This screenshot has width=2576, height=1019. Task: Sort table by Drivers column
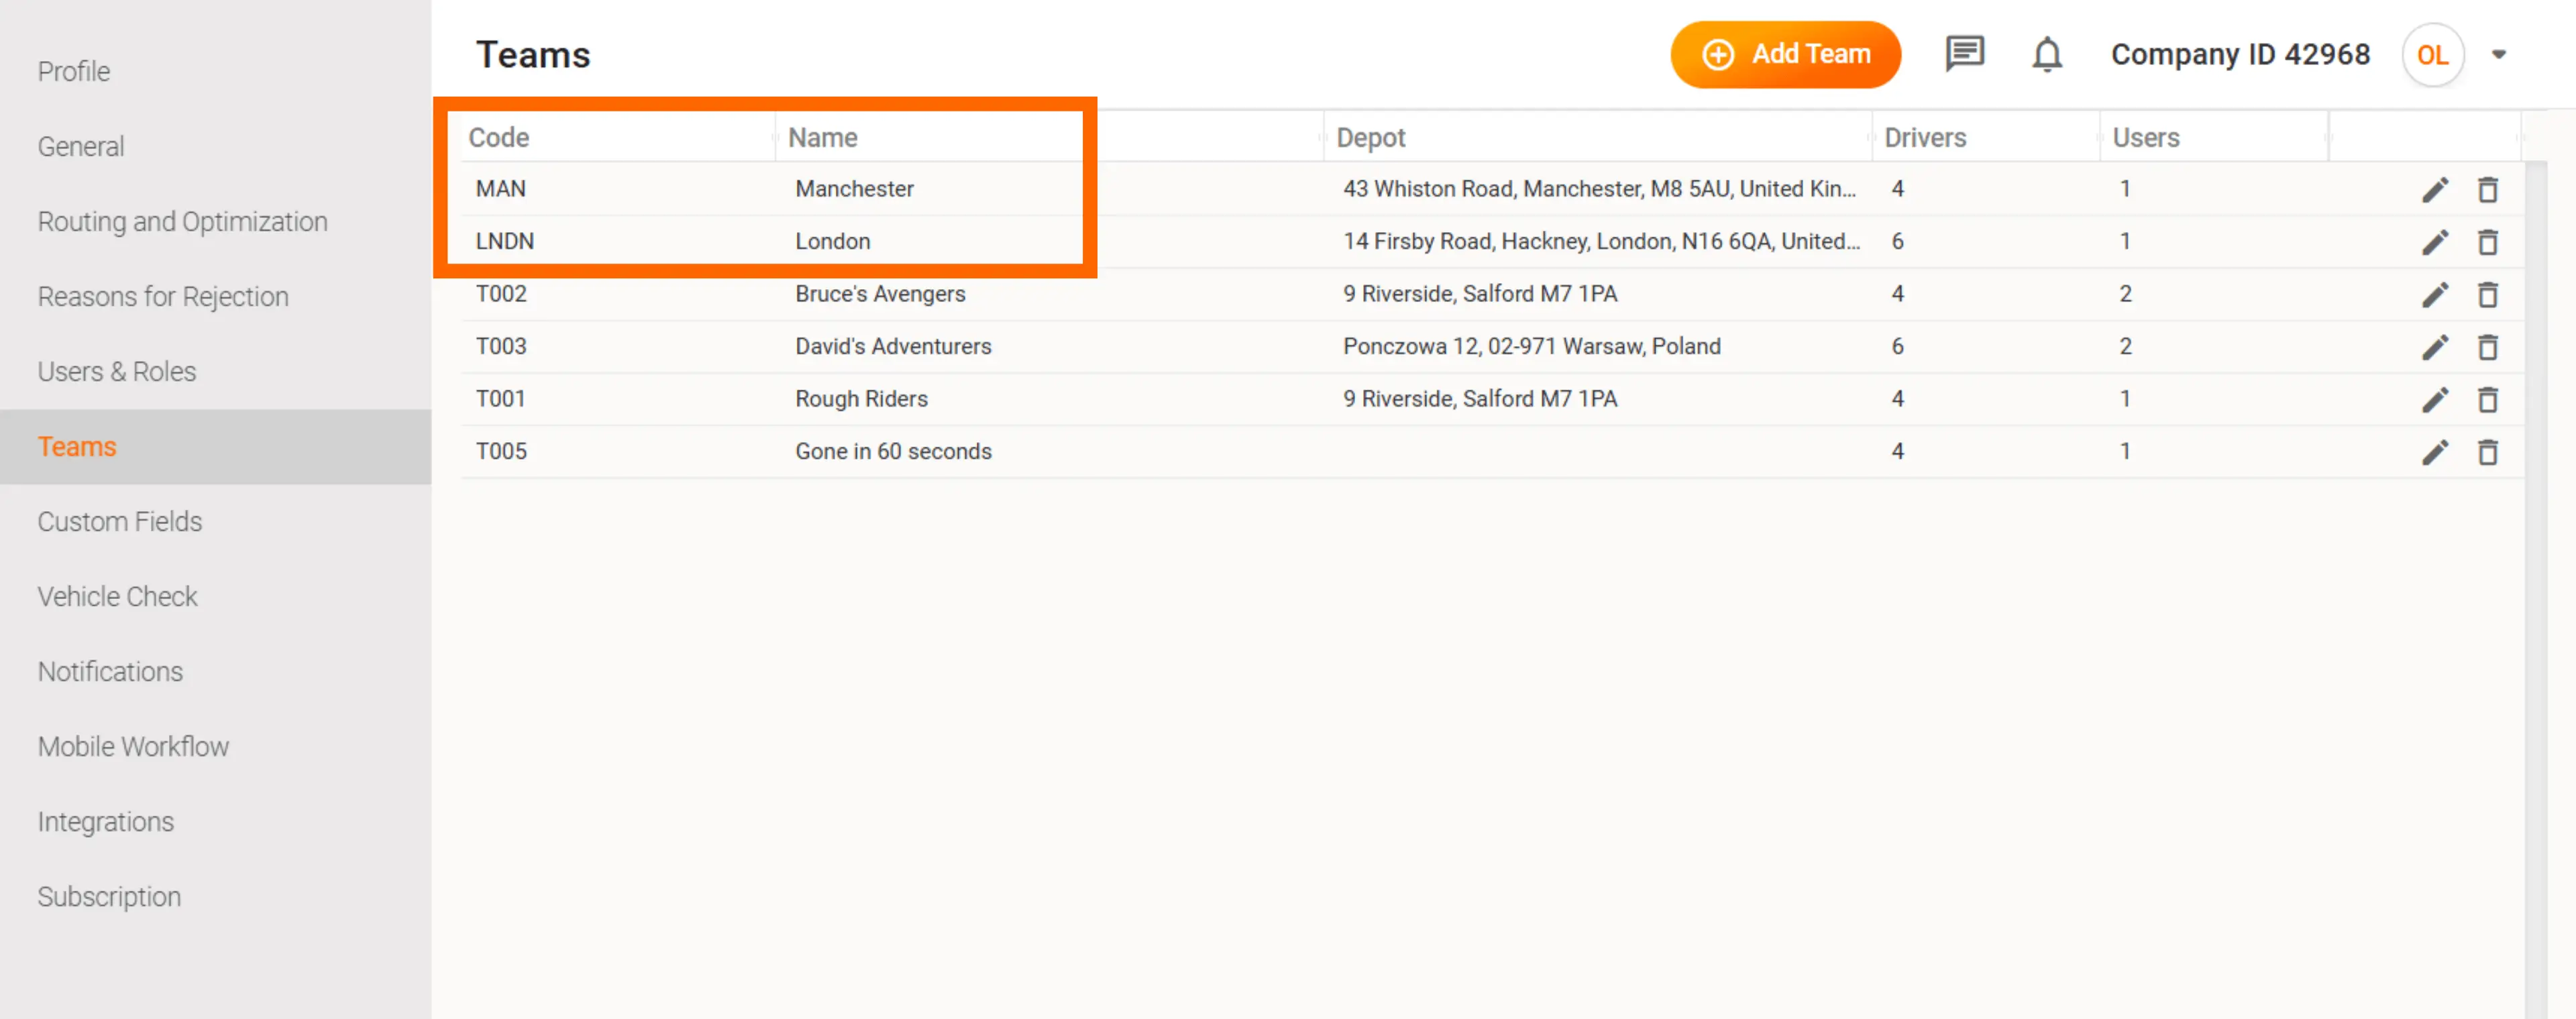point(1924,137)
